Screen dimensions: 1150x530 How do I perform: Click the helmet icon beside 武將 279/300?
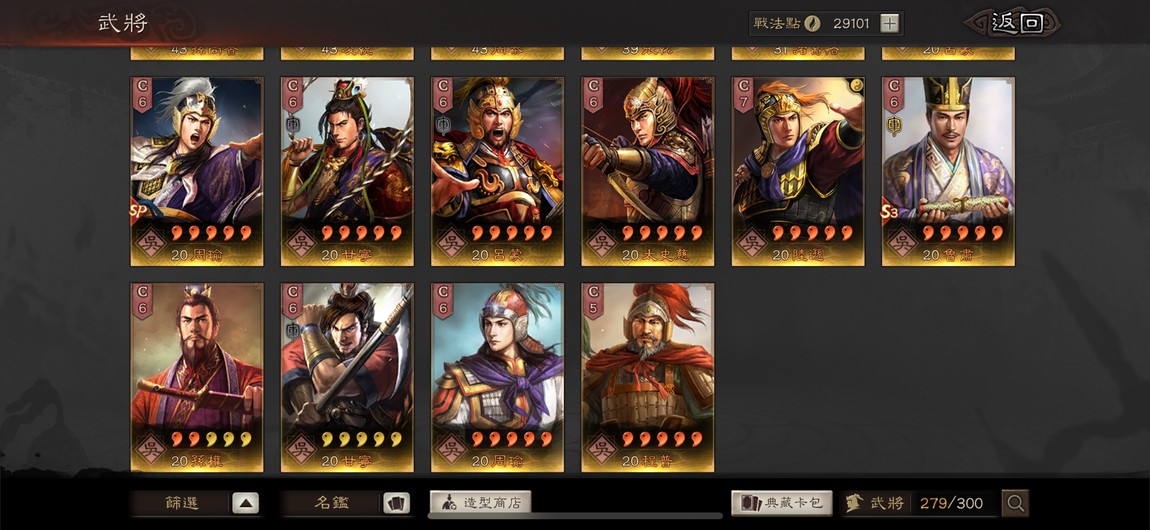coord(854,503)
